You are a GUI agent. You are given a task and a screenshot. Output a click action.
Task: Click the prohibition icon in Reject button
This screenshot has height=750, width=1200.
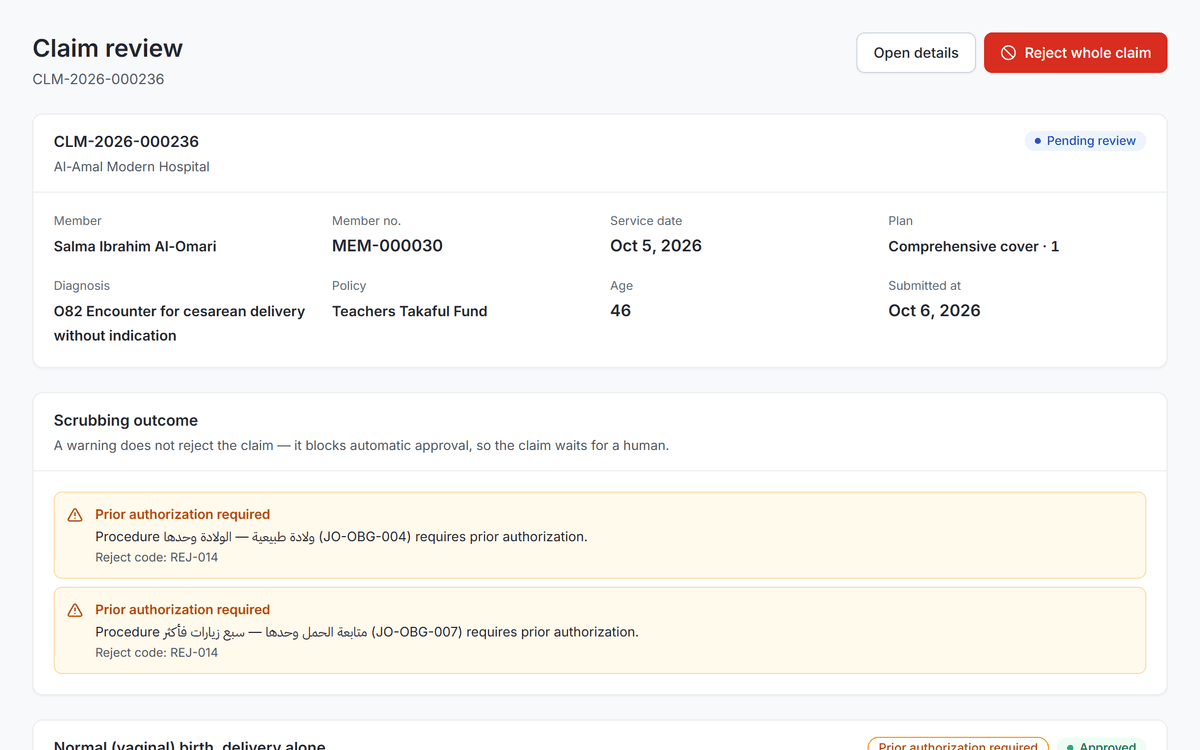coord(1009,53)
